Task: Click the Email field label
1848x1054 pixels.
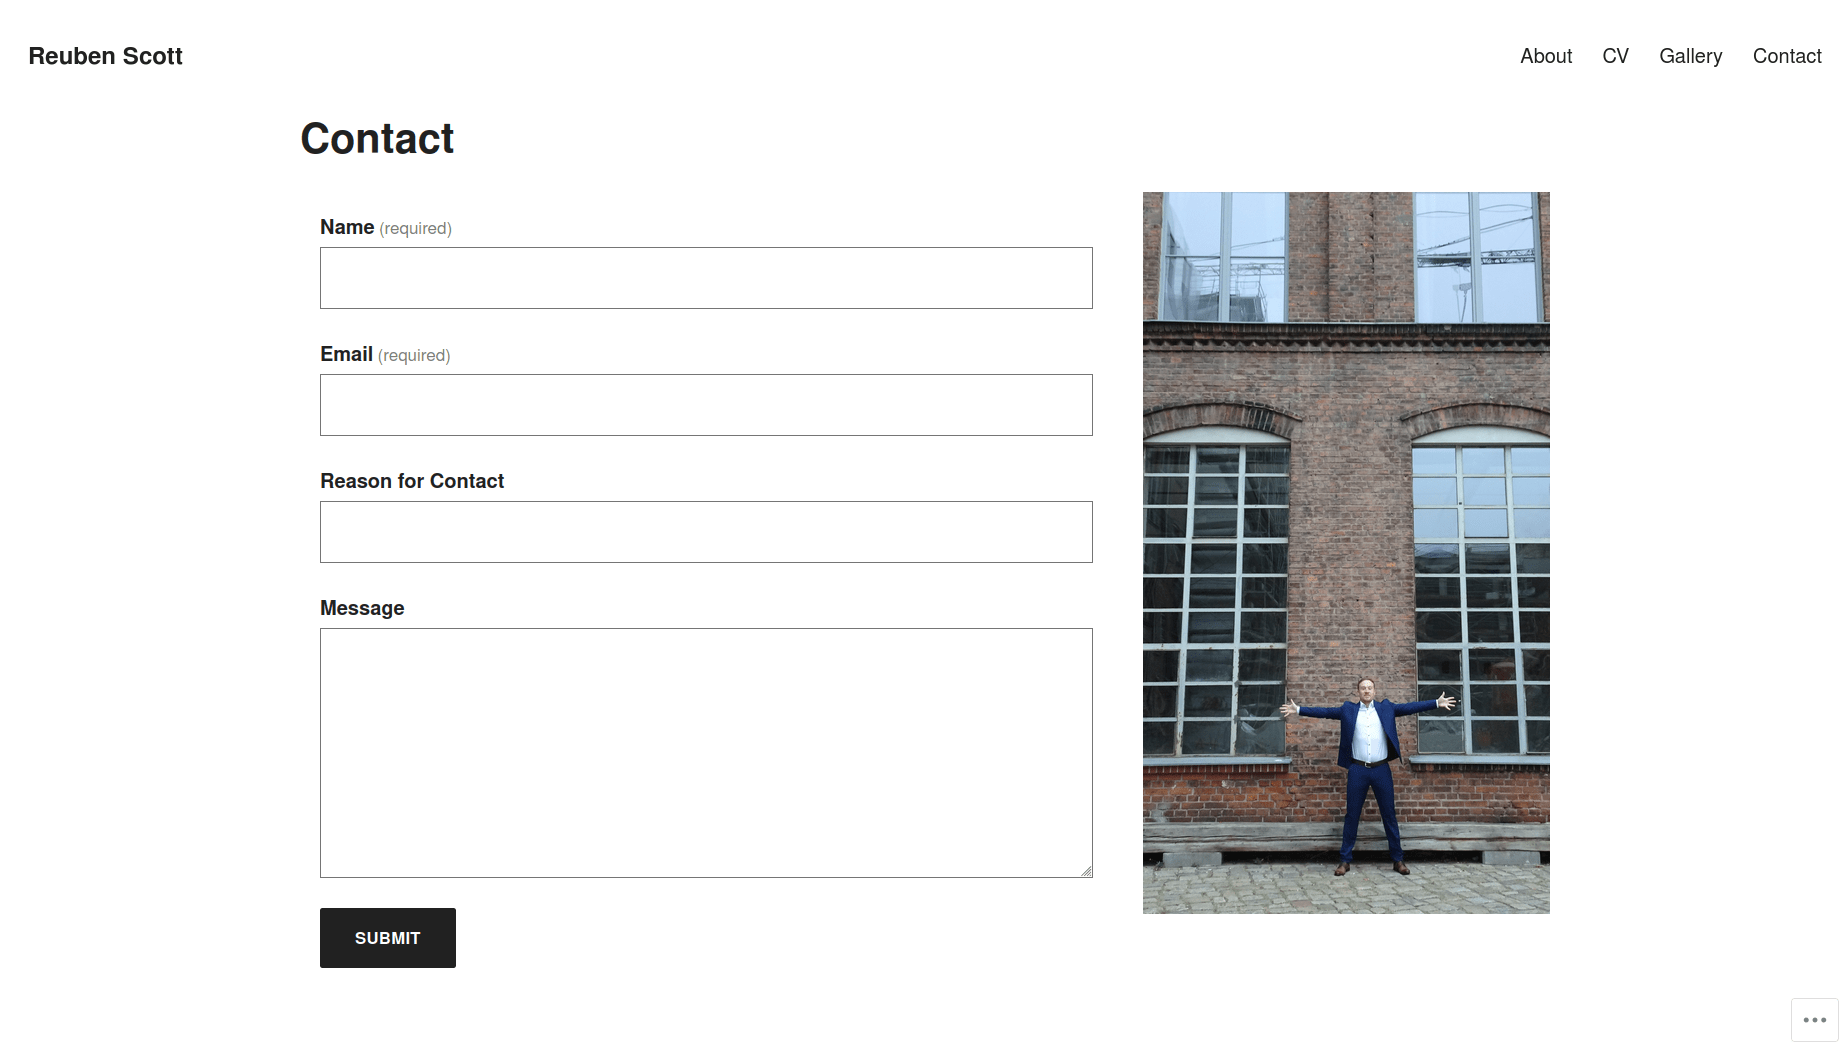Action: [346, 354]
